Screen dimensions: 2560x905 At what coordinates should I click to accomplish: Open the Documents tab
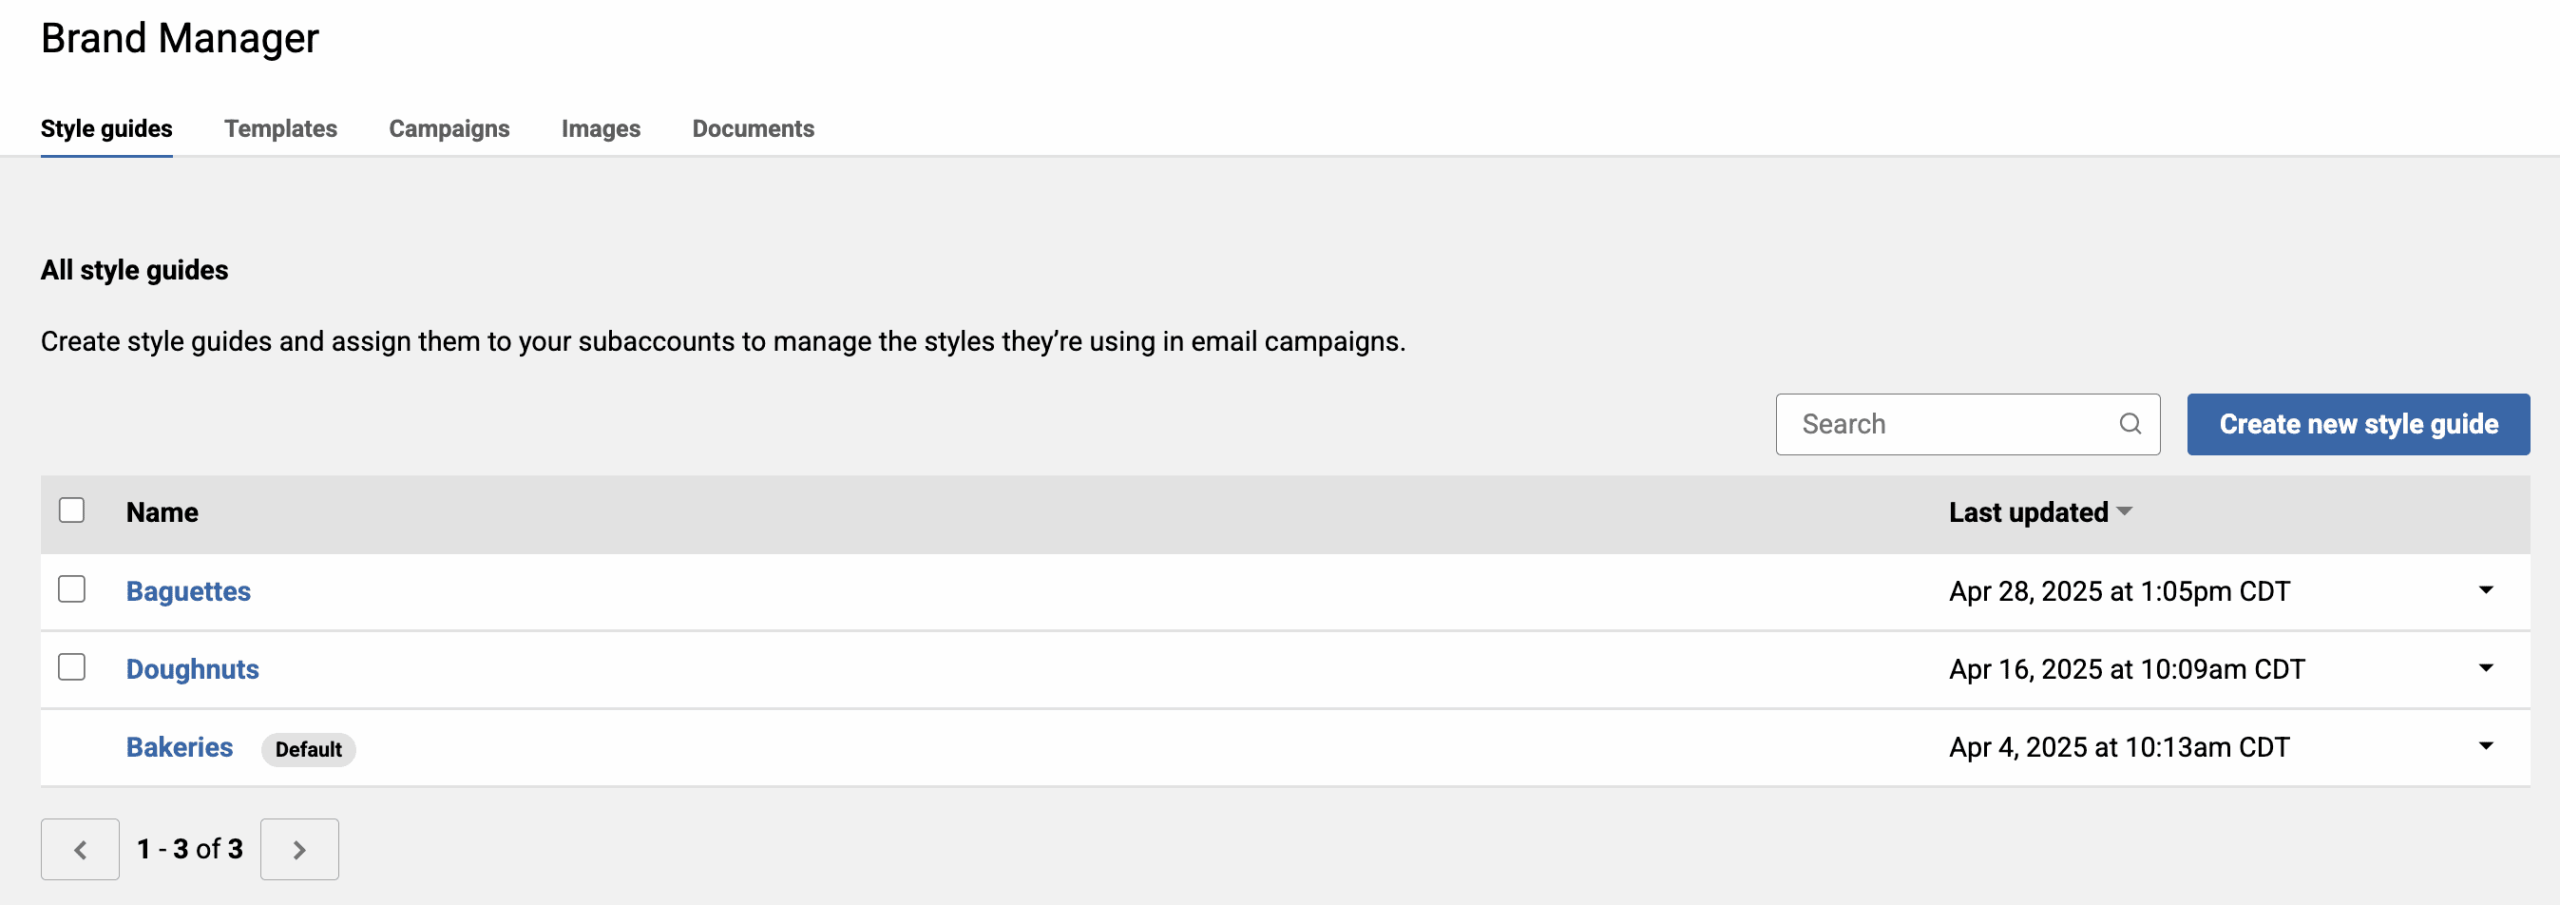coord(753,129)
